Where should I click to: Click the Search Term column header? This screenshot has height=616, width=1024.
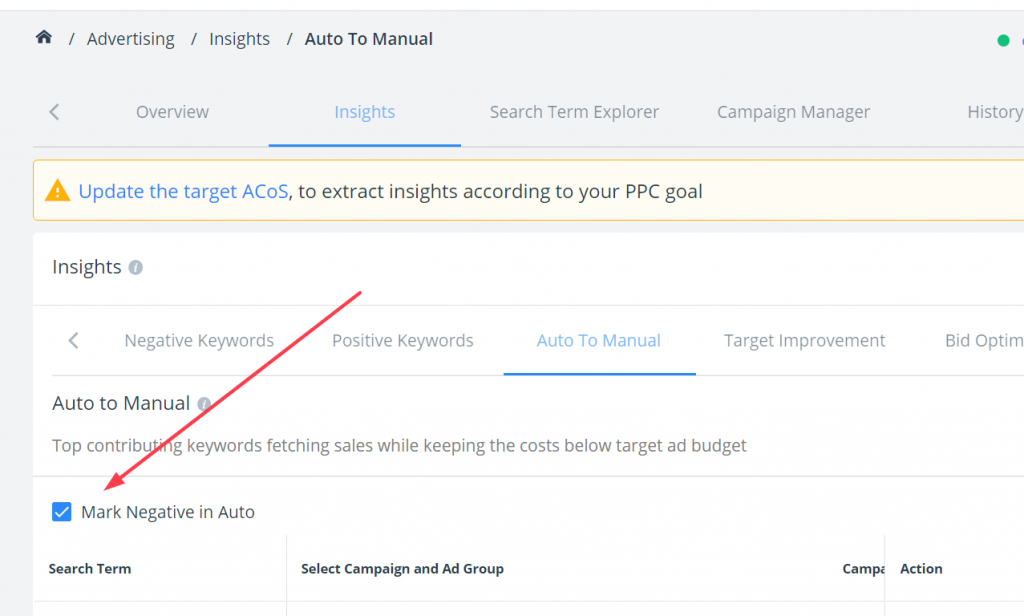[89, 569]
